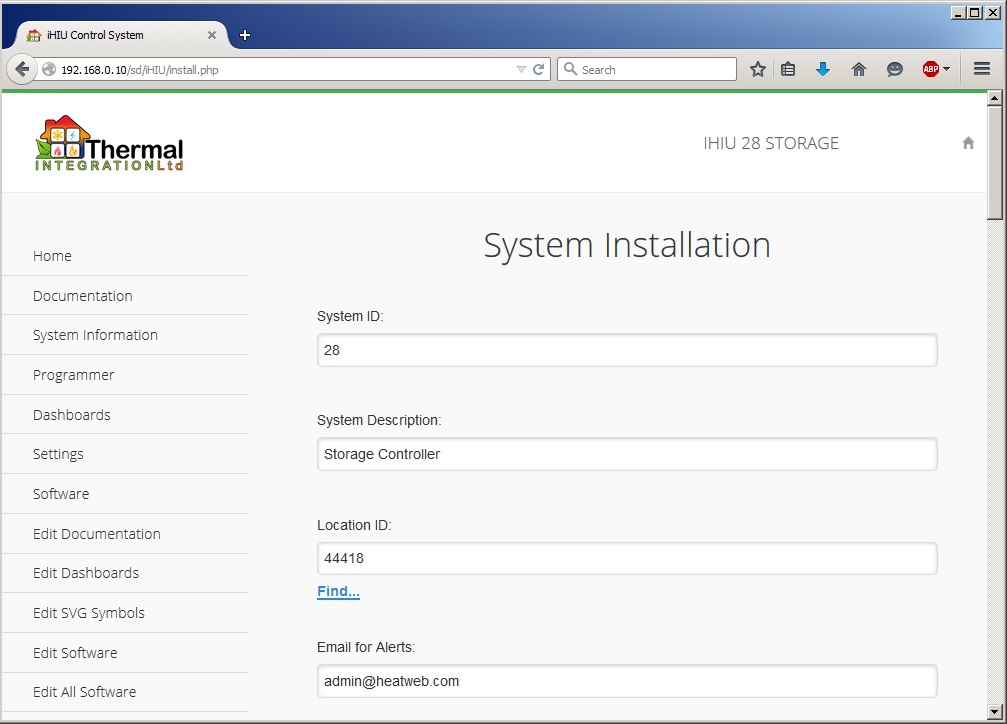1007x724 pixels.
Task: Open Edit Dashboards in the sidebar
Action: coord(86,573)
